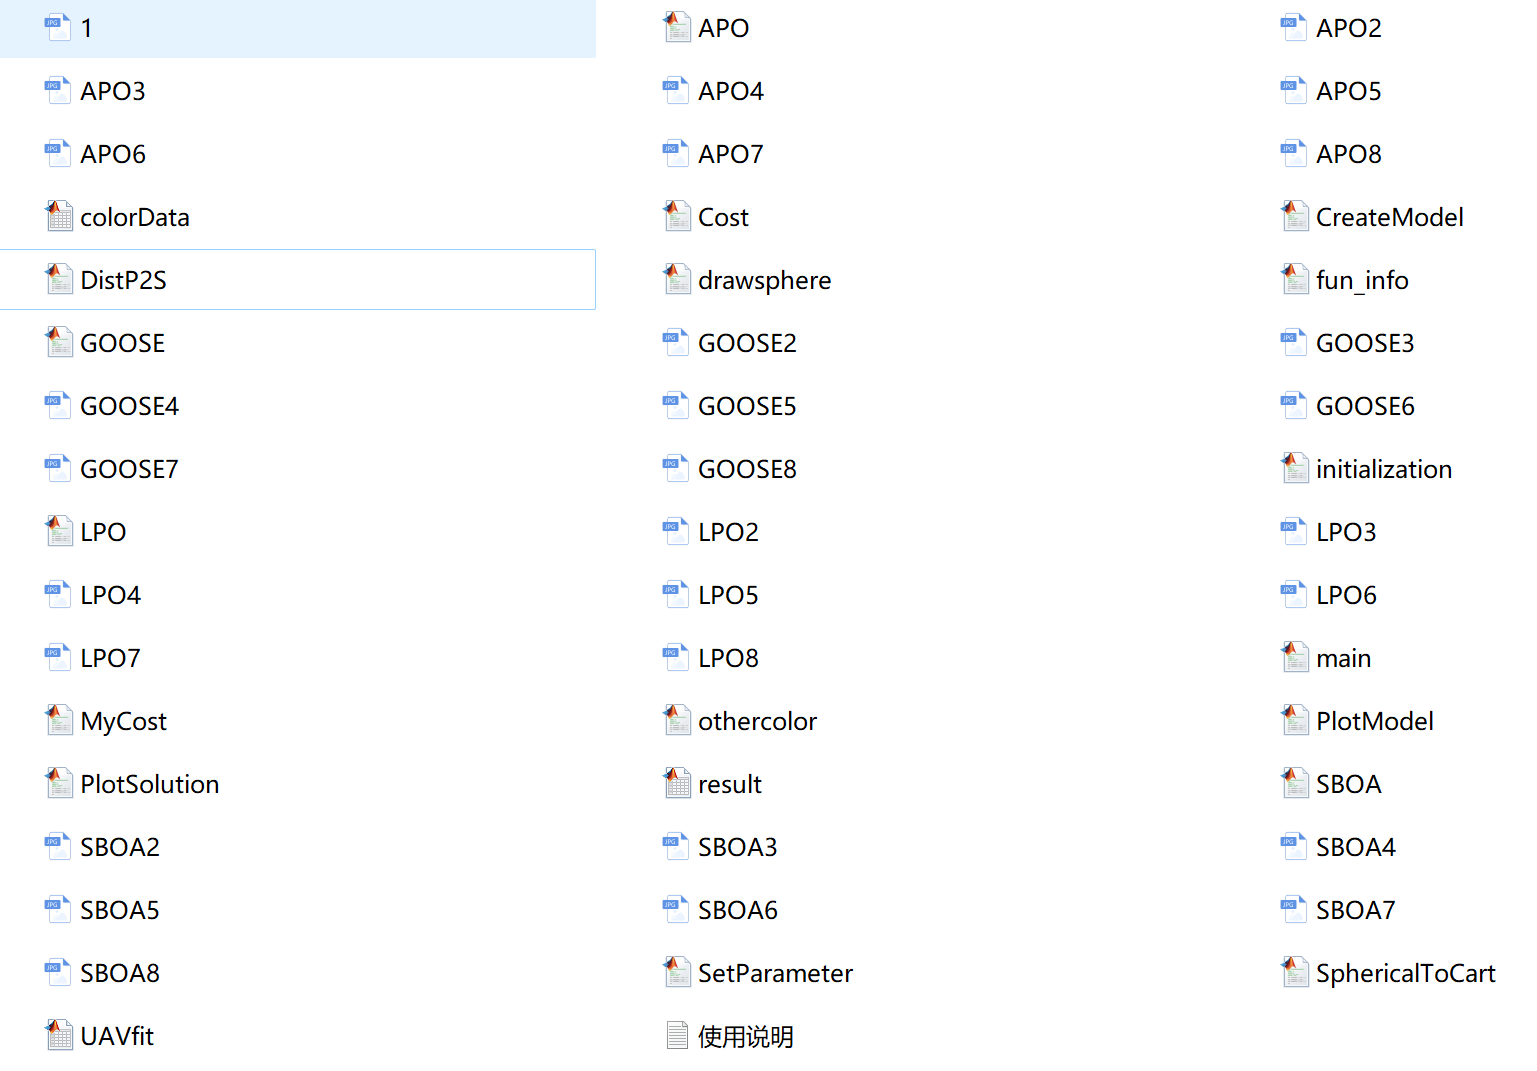Screen dimensions: 1537x1071
Task: Click the CreateModel file name
Action: pyautogui.click(x=1389, y=217)
